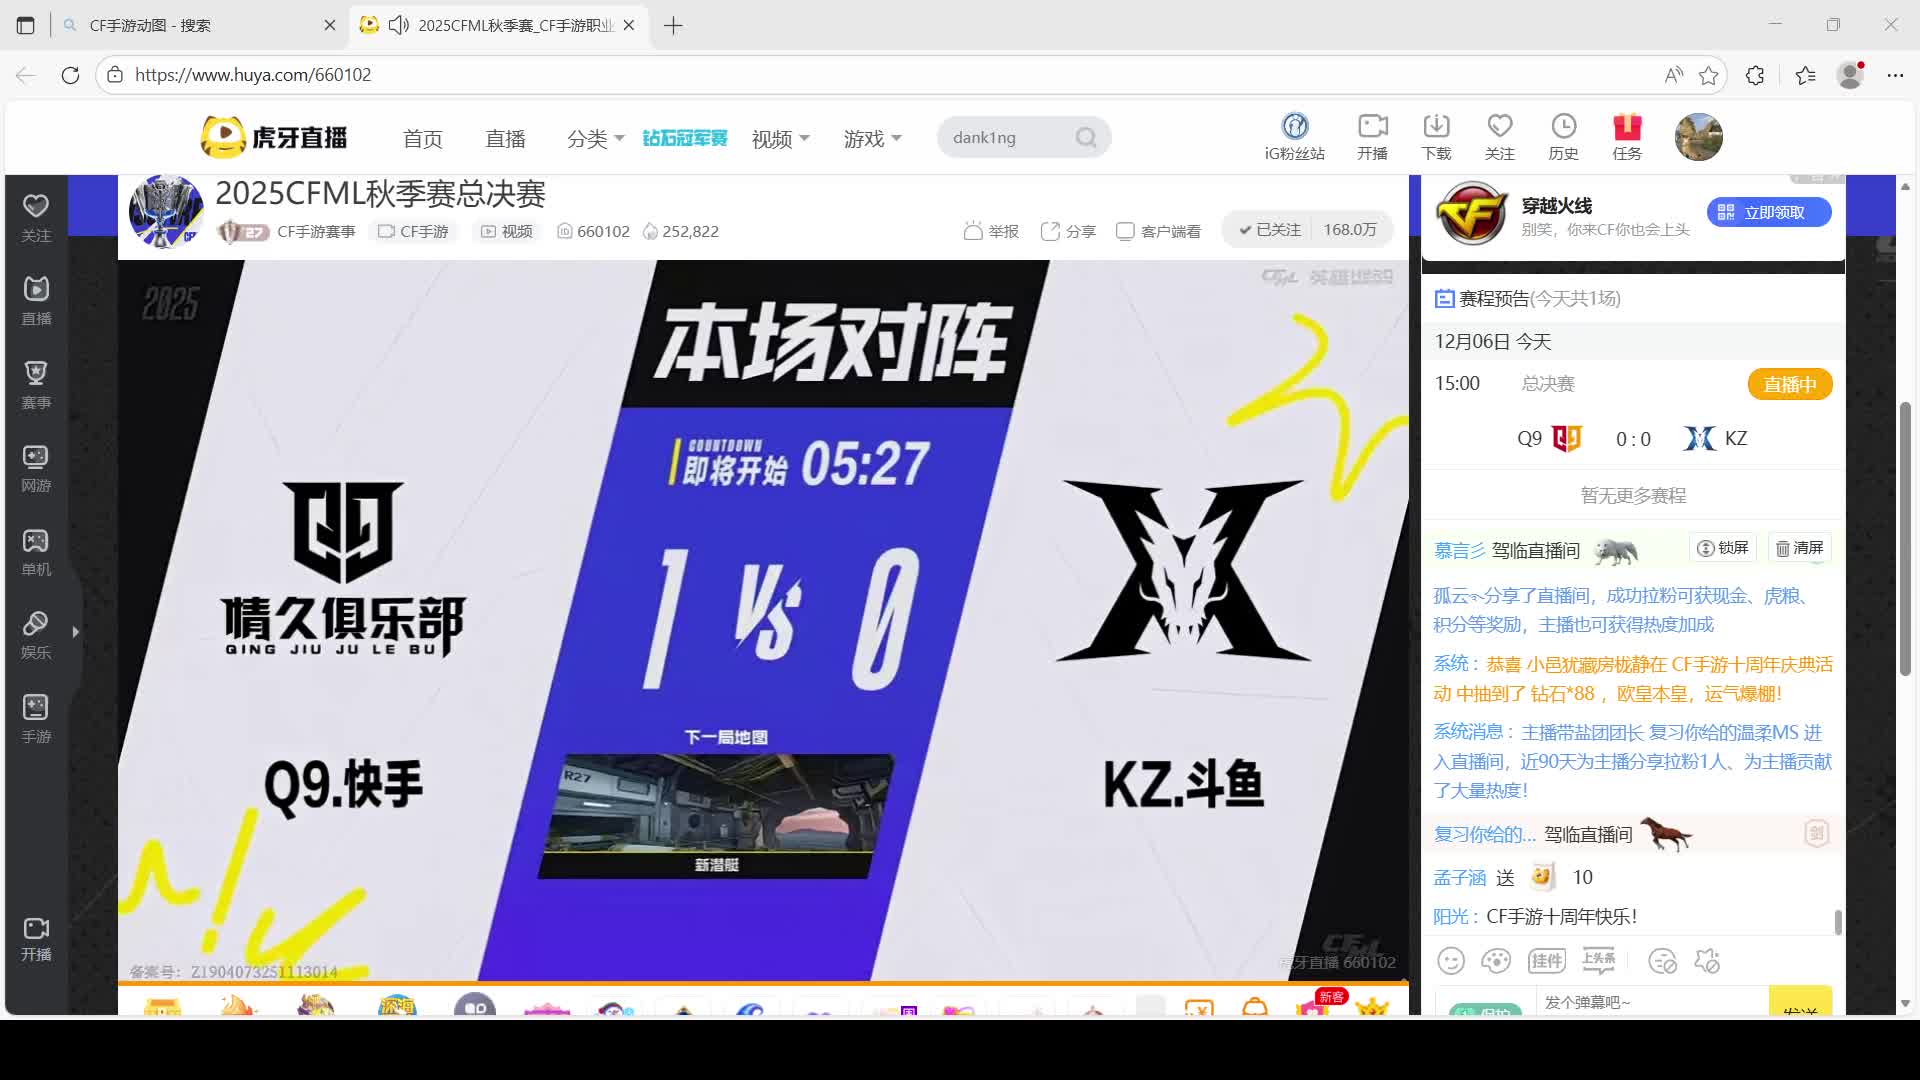The height and width of the screenshot is (1080, 1920).
Task: Expand the 分类 dropdown menu
Action: 595,139
